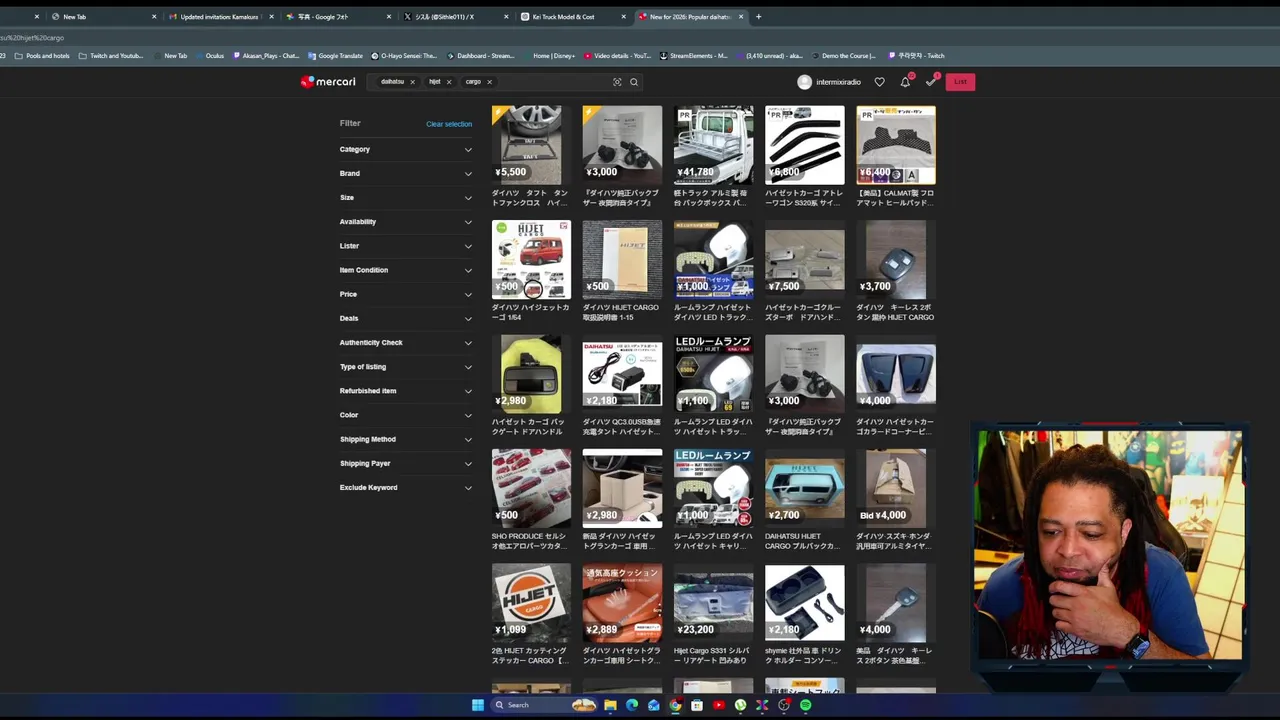Remove the daihatsu search tag
This screenshot has height=720, width=1280.
412,82
